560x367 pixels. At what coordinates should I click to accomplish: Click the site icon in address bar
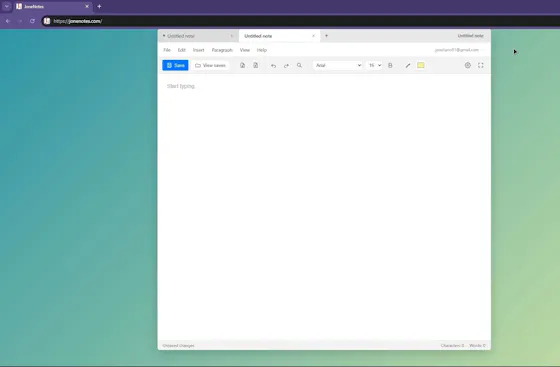47,21
